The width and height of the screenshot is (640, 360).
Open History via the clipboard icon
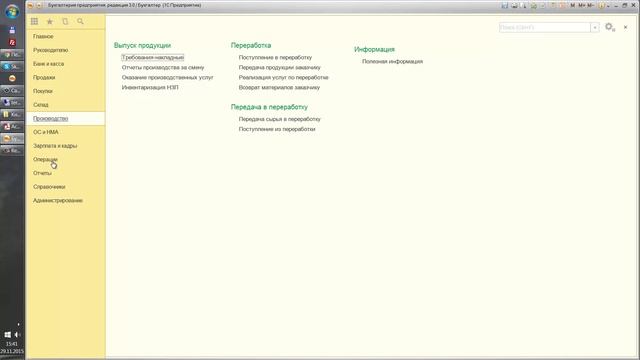tap(65, 21)
